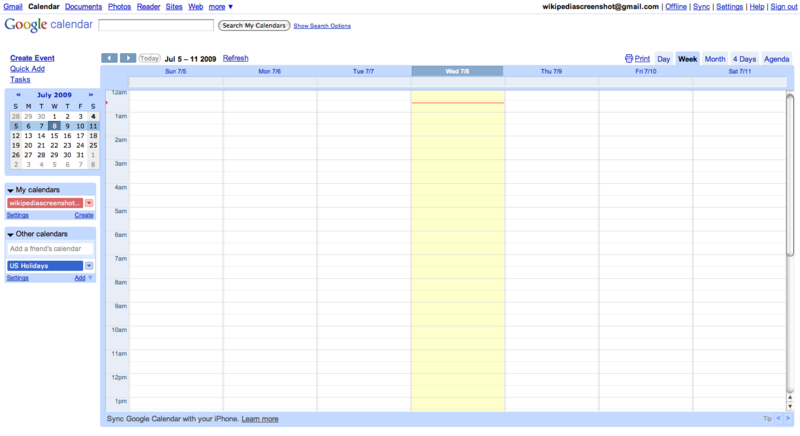Select July 22 in the mini calendar
800x436 pixels.
(x=54, y=145)
